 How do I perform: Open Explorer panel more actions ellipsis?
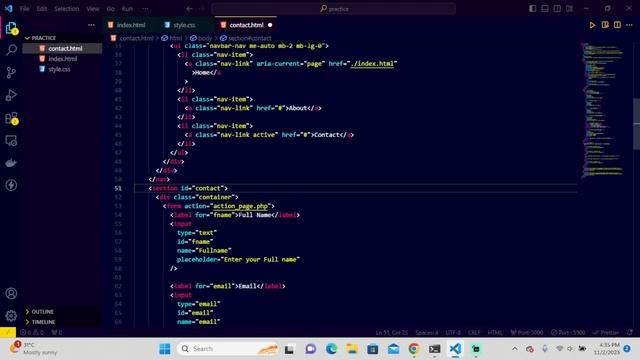91,25
